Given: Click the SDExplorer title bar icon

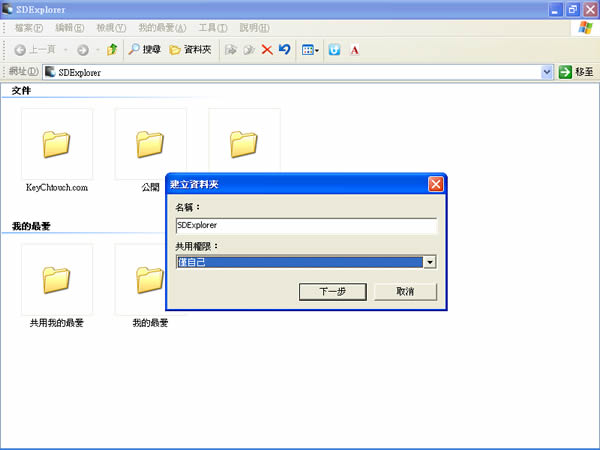Looking at the screenshot, I should [x=7, y=9].
